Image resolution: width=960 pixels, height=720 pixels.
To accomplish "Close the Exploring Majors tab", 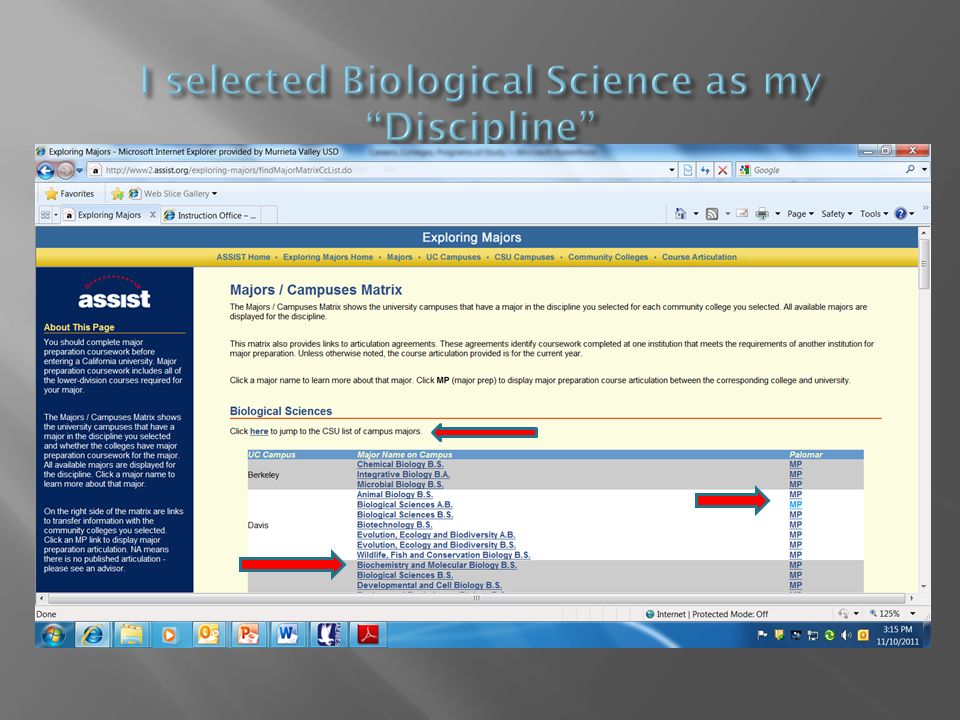I will tap(152, 215).
